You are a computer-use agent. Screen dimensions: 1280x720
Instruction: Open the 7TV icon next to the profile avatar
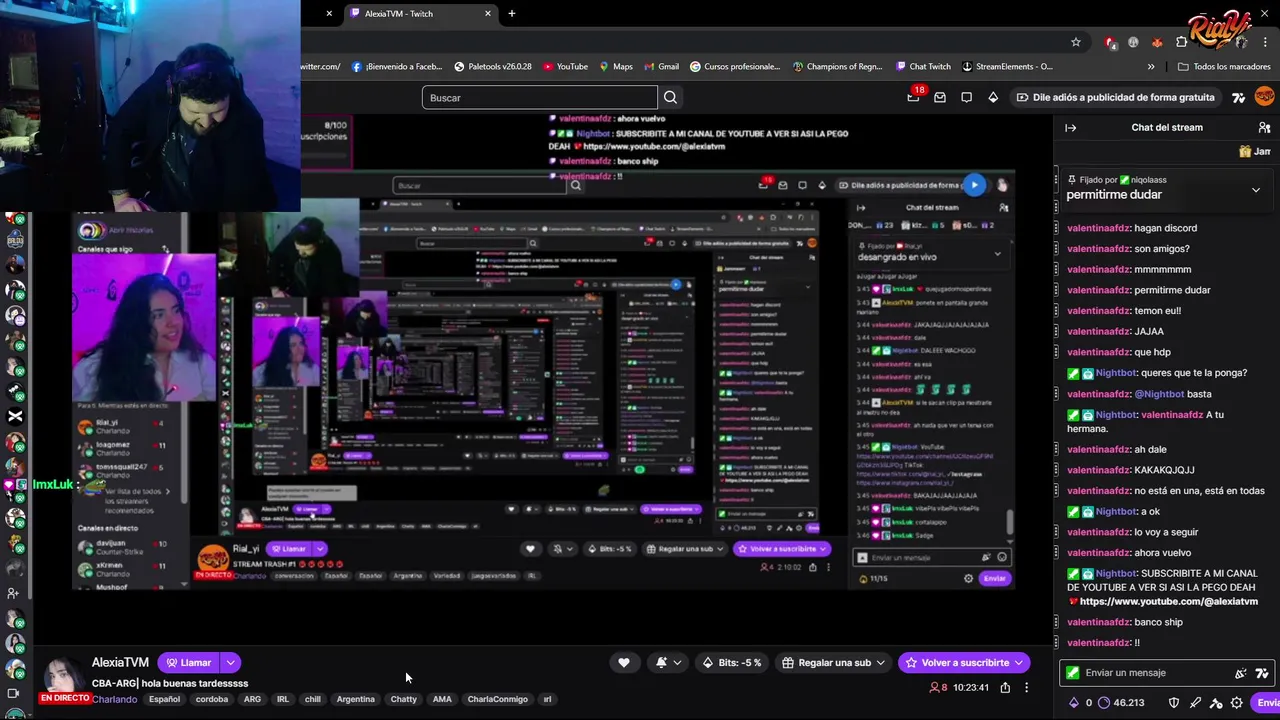click(x=1239, y=97)
